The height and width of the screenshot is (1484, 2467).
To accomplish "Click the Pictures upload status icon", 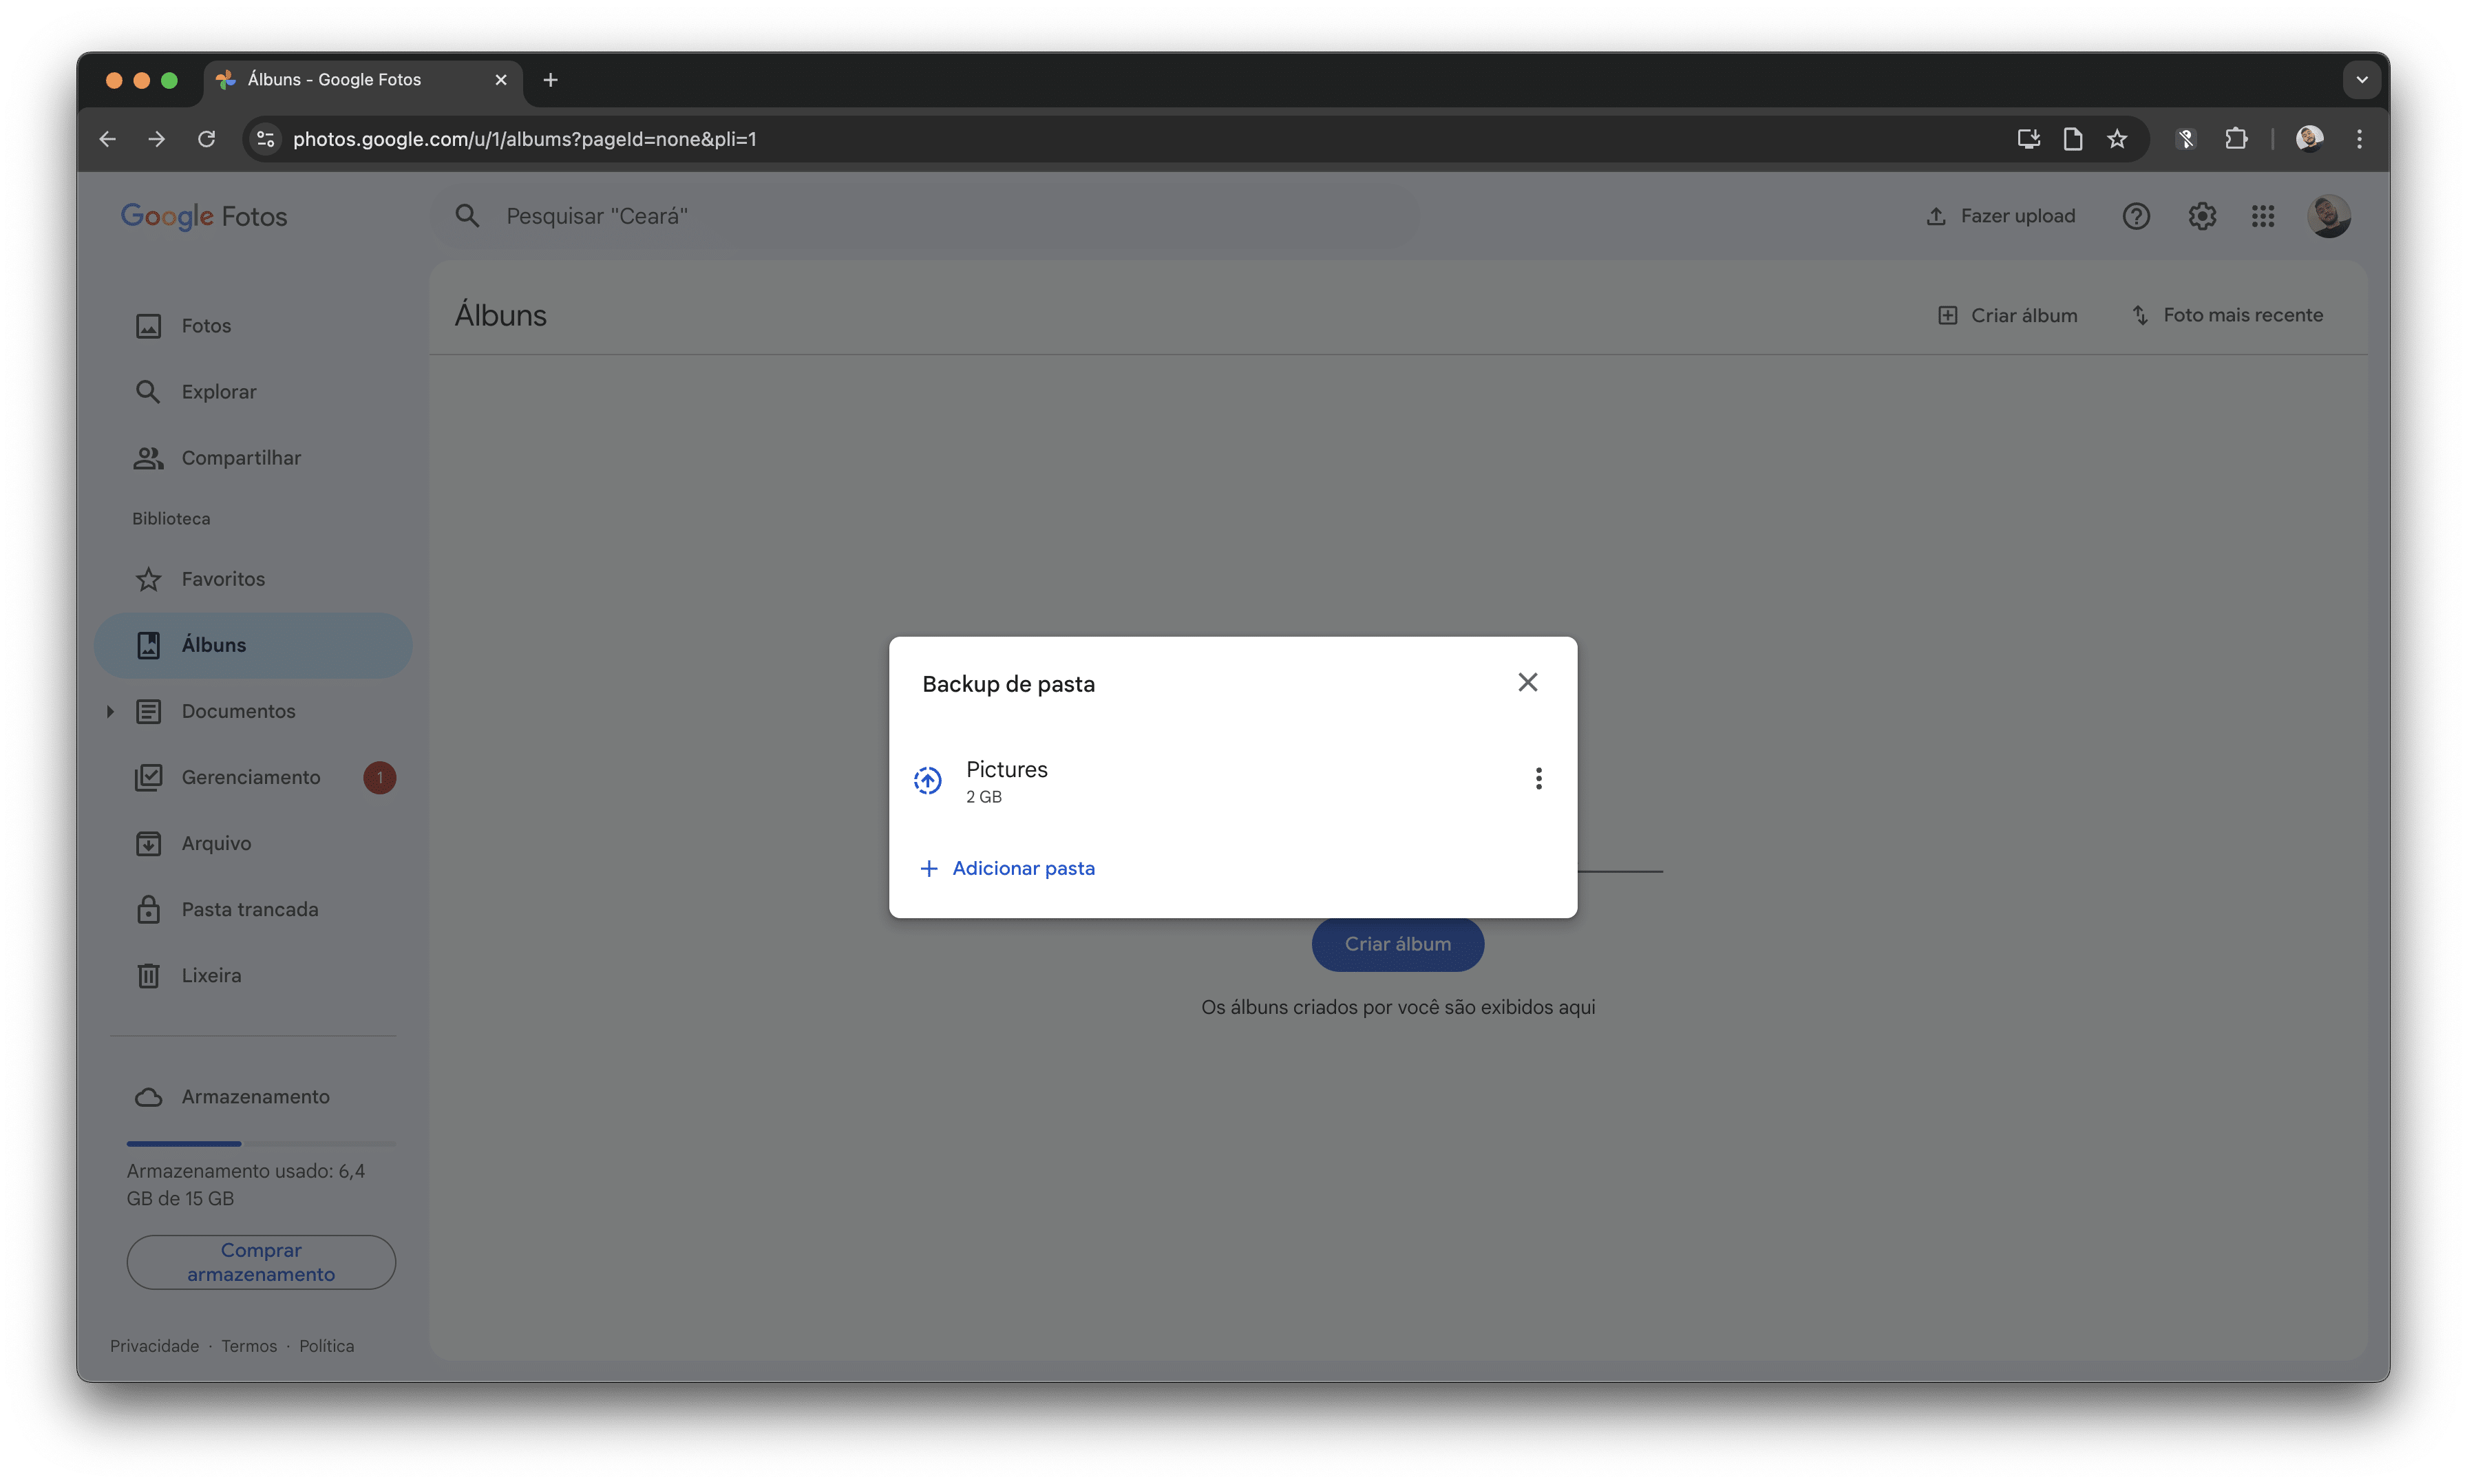I will [x=928, y=780].
